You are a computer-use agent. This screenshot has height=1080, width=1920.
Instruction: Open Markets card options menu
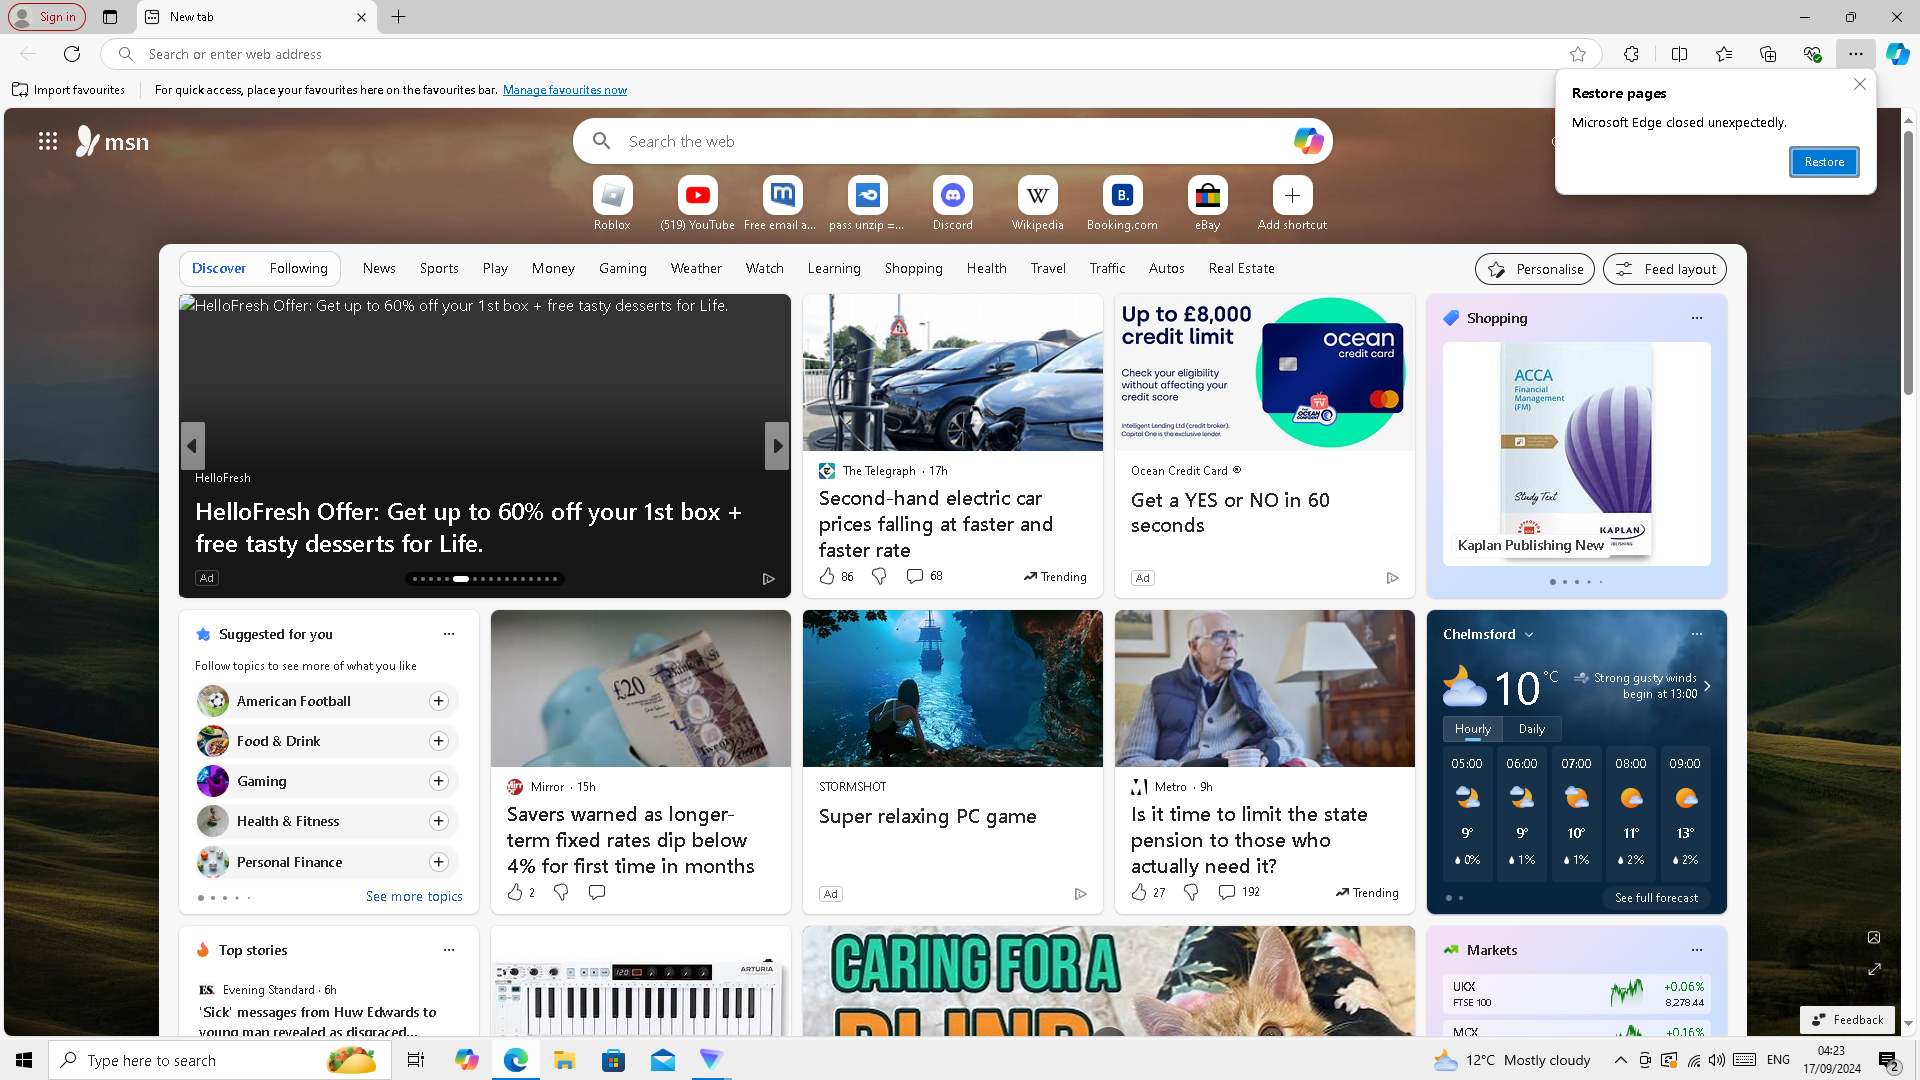1697,950
